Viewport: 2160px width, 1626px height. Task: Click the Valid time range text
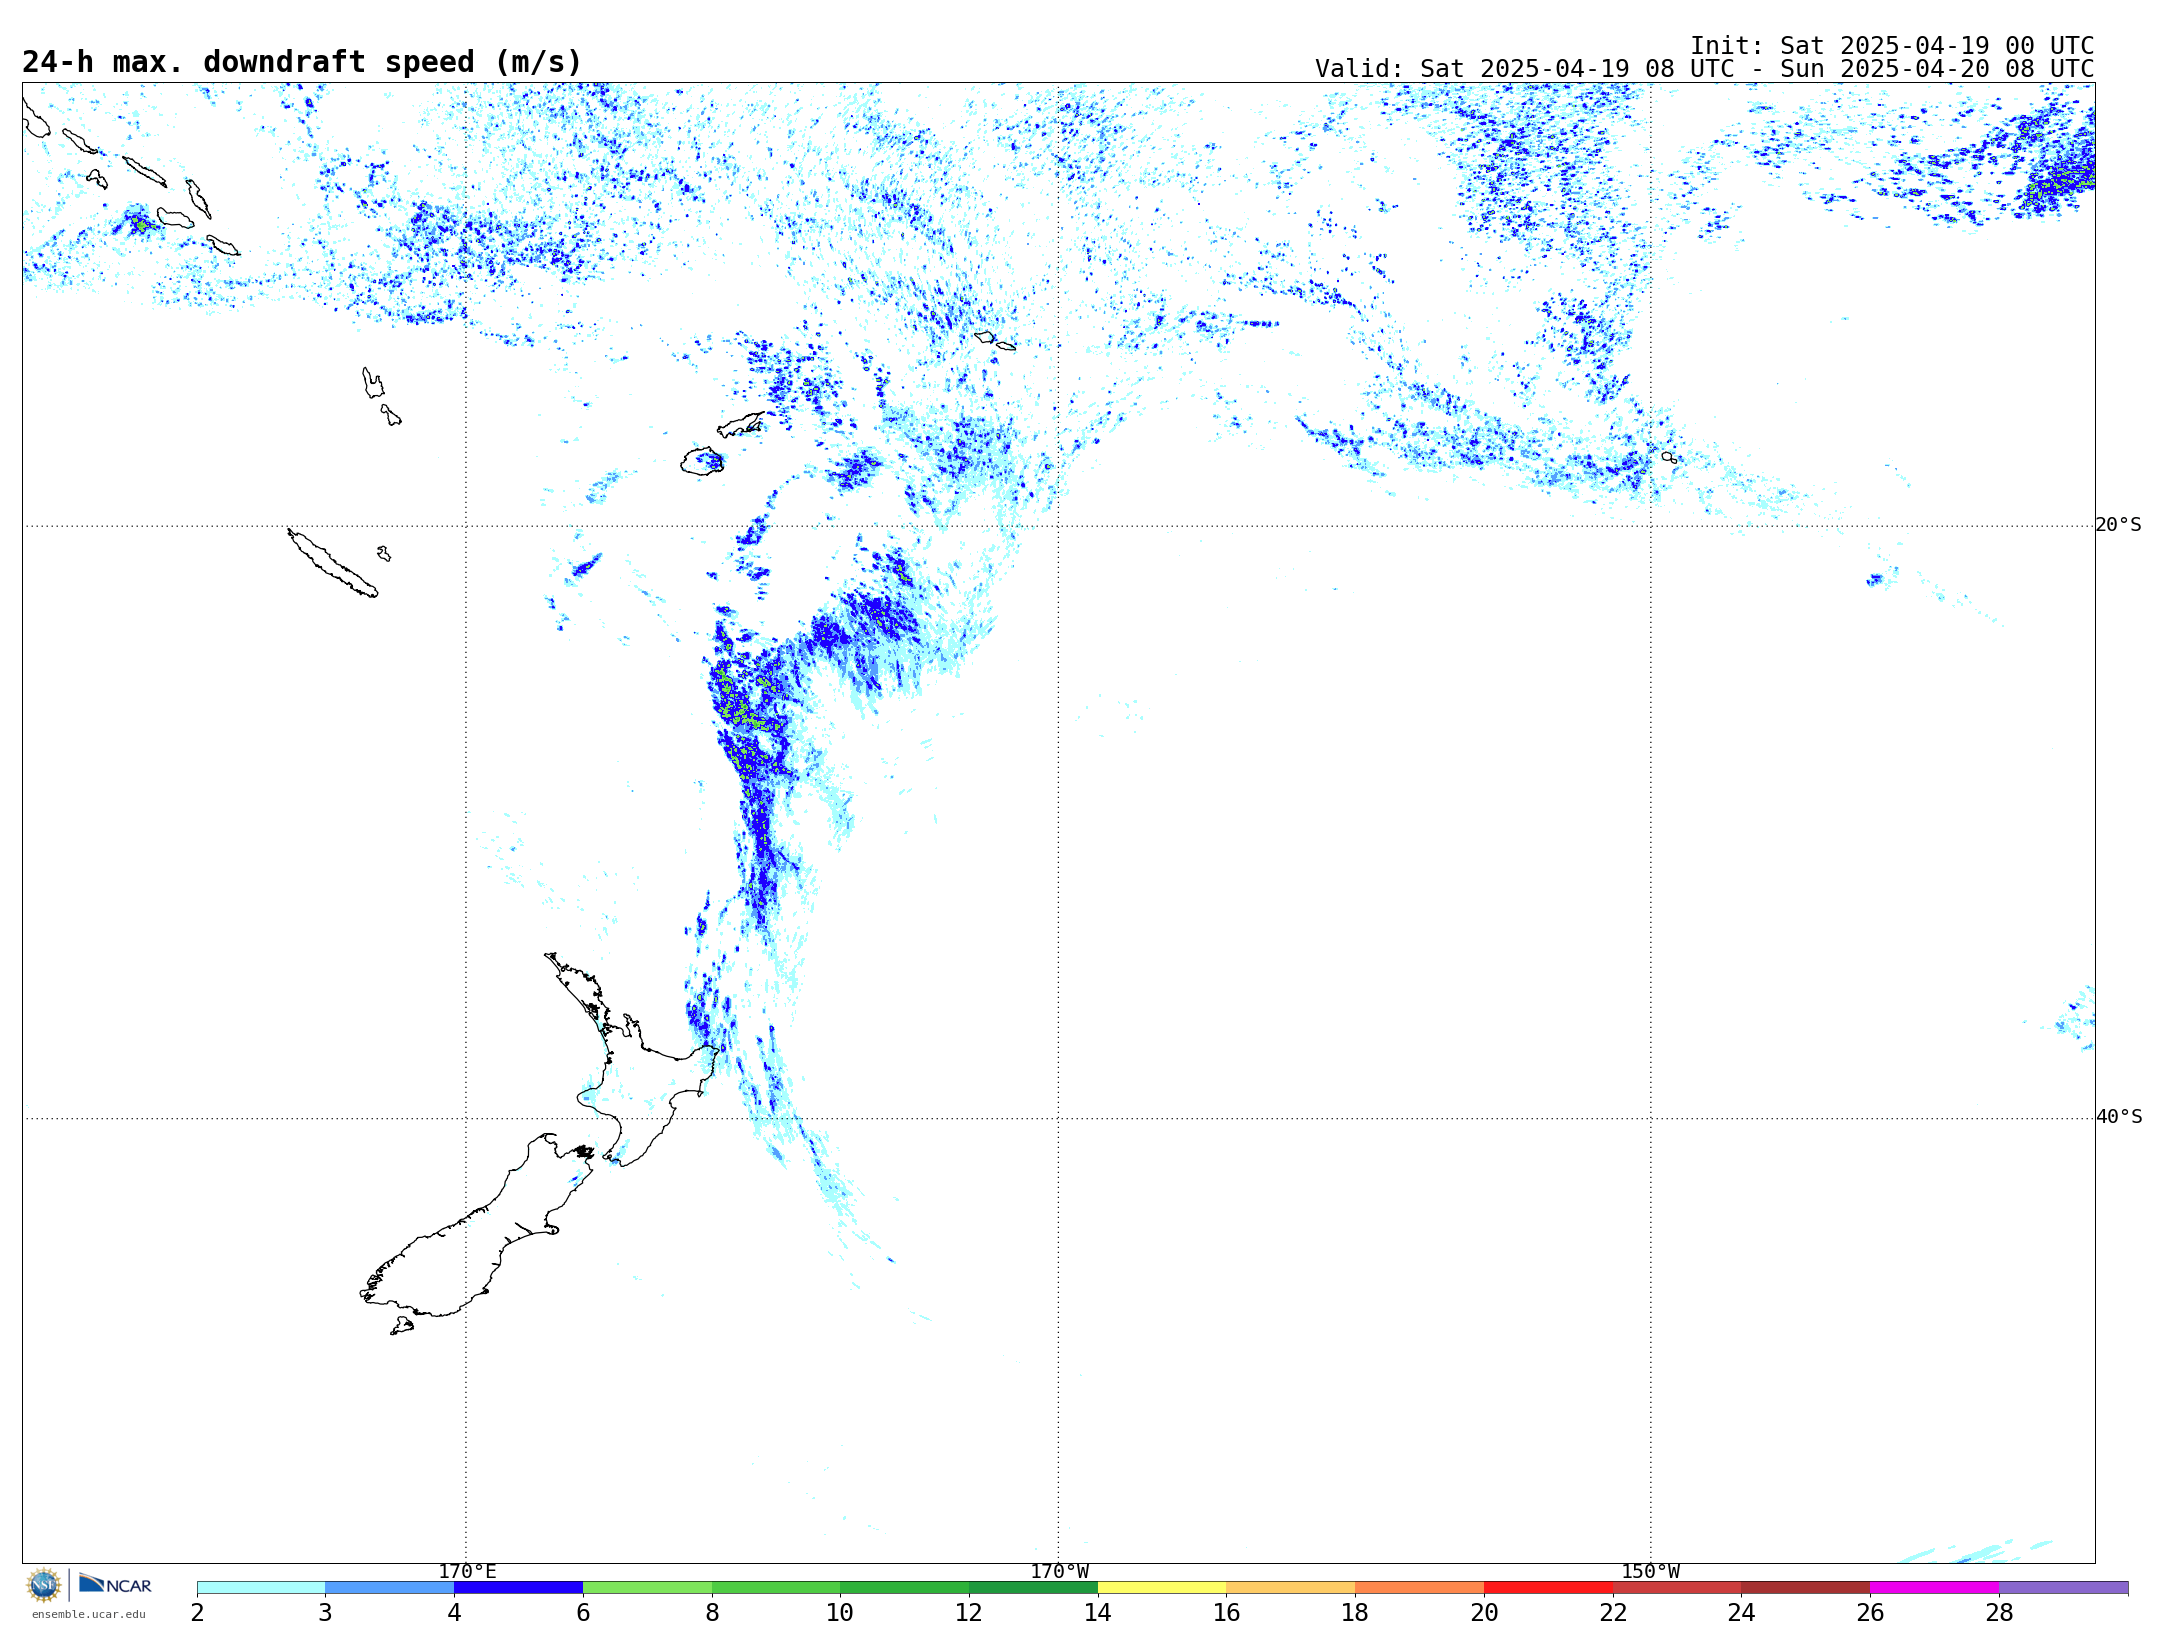click(x=1704, y=69)
